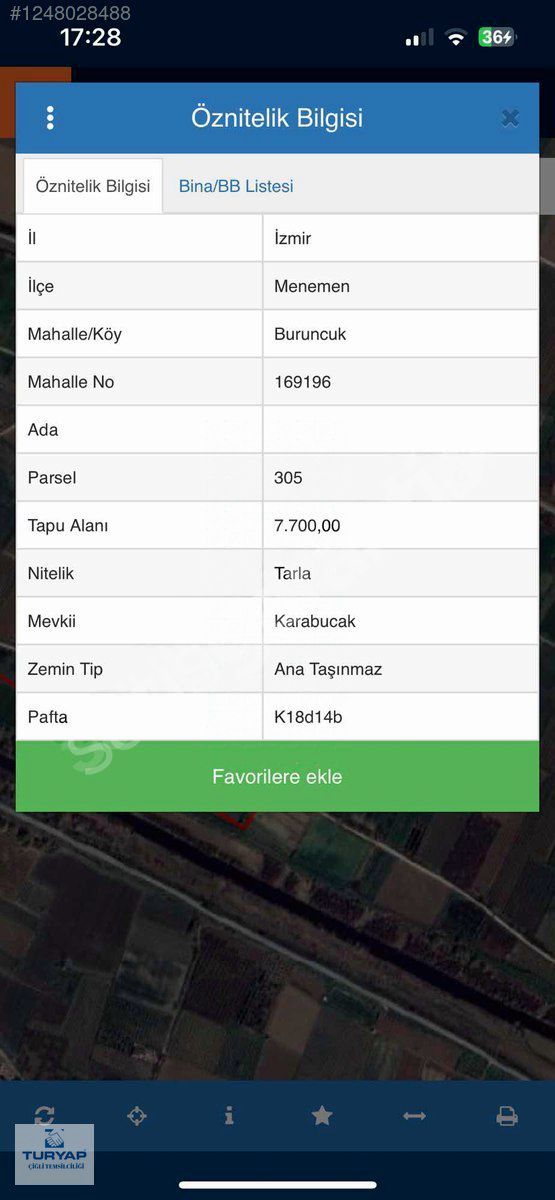555x1200 pixels.
Task: Switch to Bina/BB Listesi tab
Action: tap(236, 186)
